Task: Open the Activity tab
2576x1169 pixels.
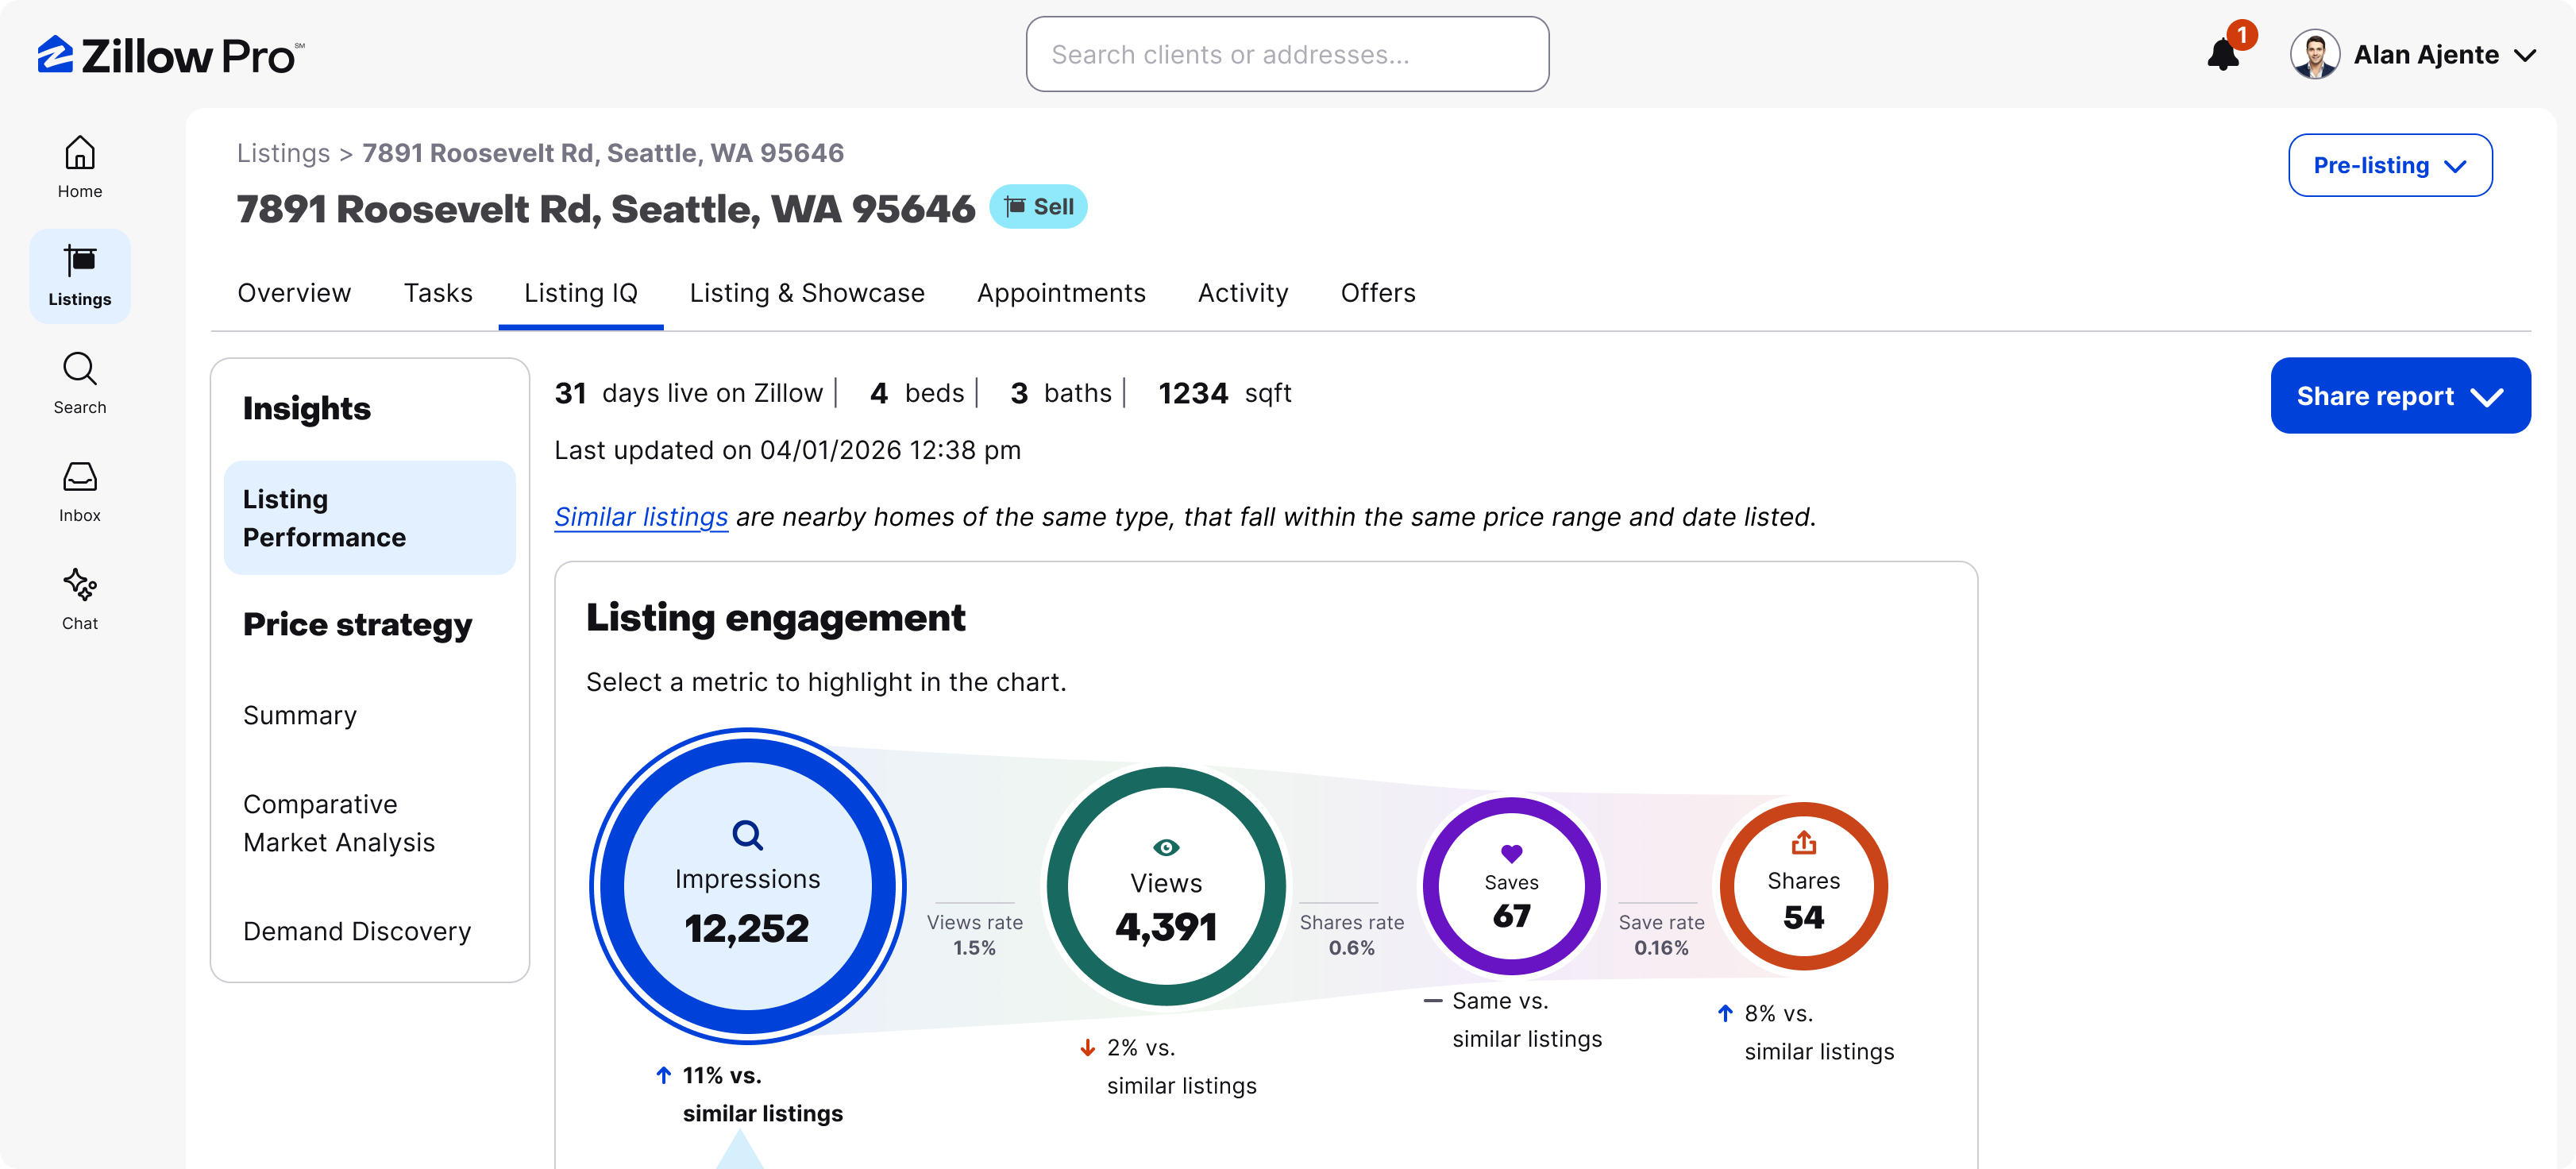Action: [1243, 293]
